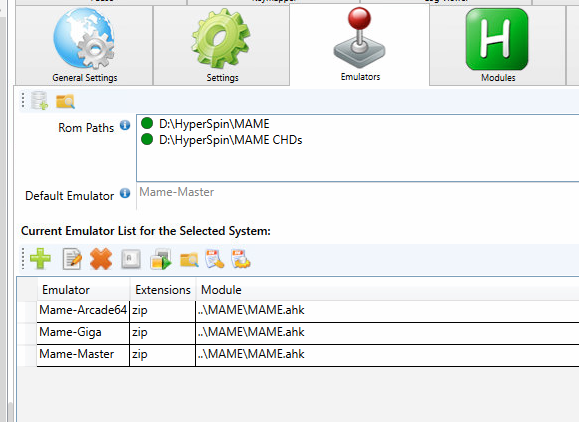Click the document with magnifier icon
579x422 pixels.
[x=215, y=259]
